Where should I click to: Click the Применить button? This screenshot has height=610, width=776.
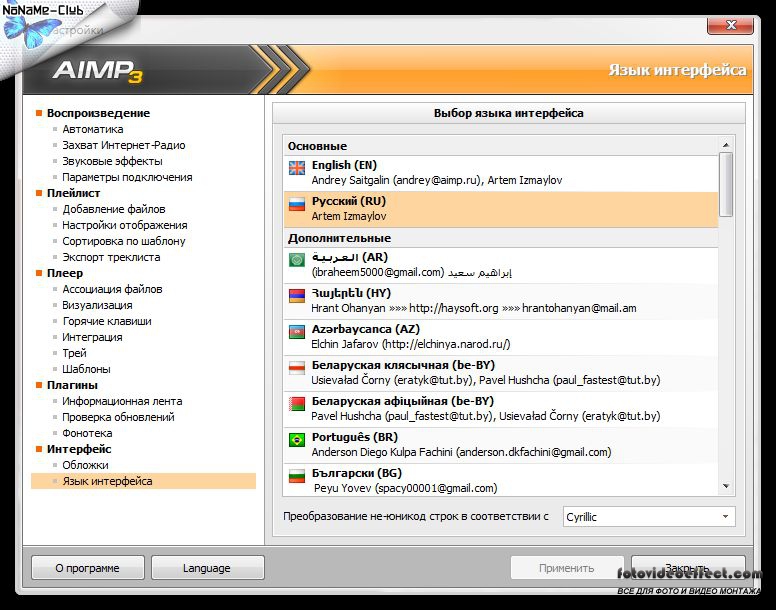click(566, 568)
